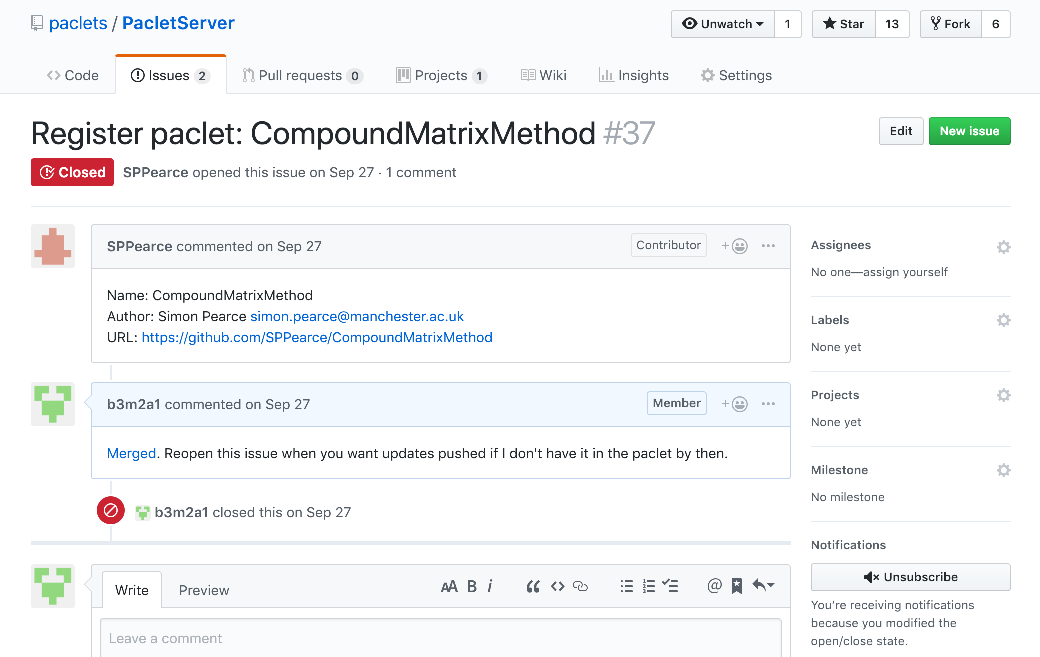Open the Insights tab
Viewport: 1040px width, 657px height.
[634, 76]
